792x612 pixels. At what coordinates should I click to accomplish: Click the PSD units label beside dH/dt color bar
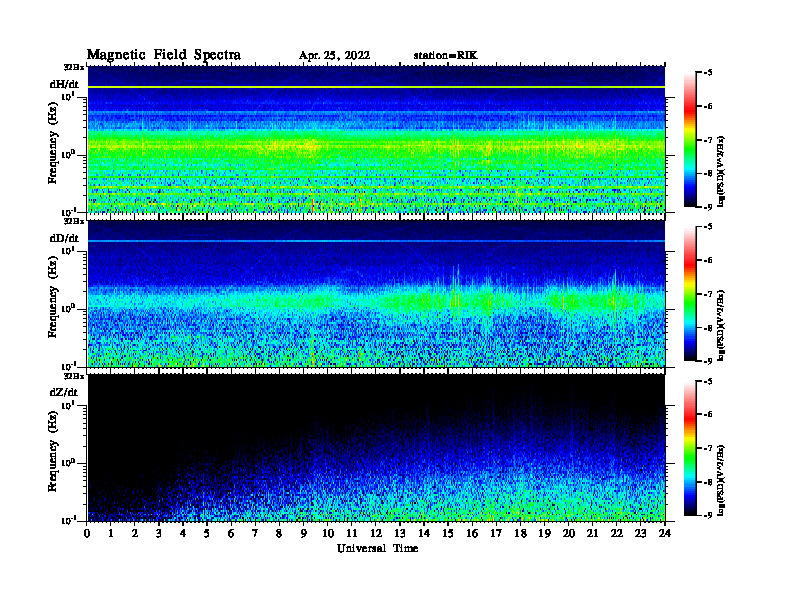tap(721, 171)
